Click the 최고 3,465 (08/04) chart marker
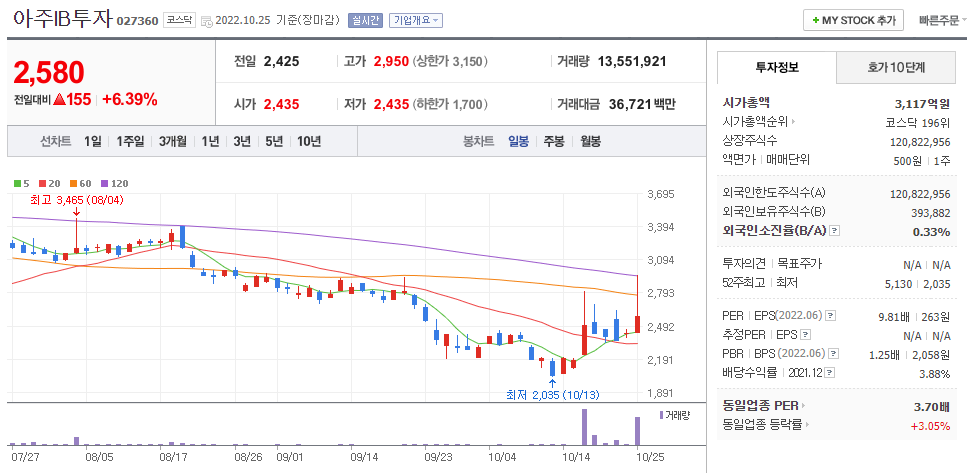The width and height of the screenshot is (968, 473). [x=75, y=200]
